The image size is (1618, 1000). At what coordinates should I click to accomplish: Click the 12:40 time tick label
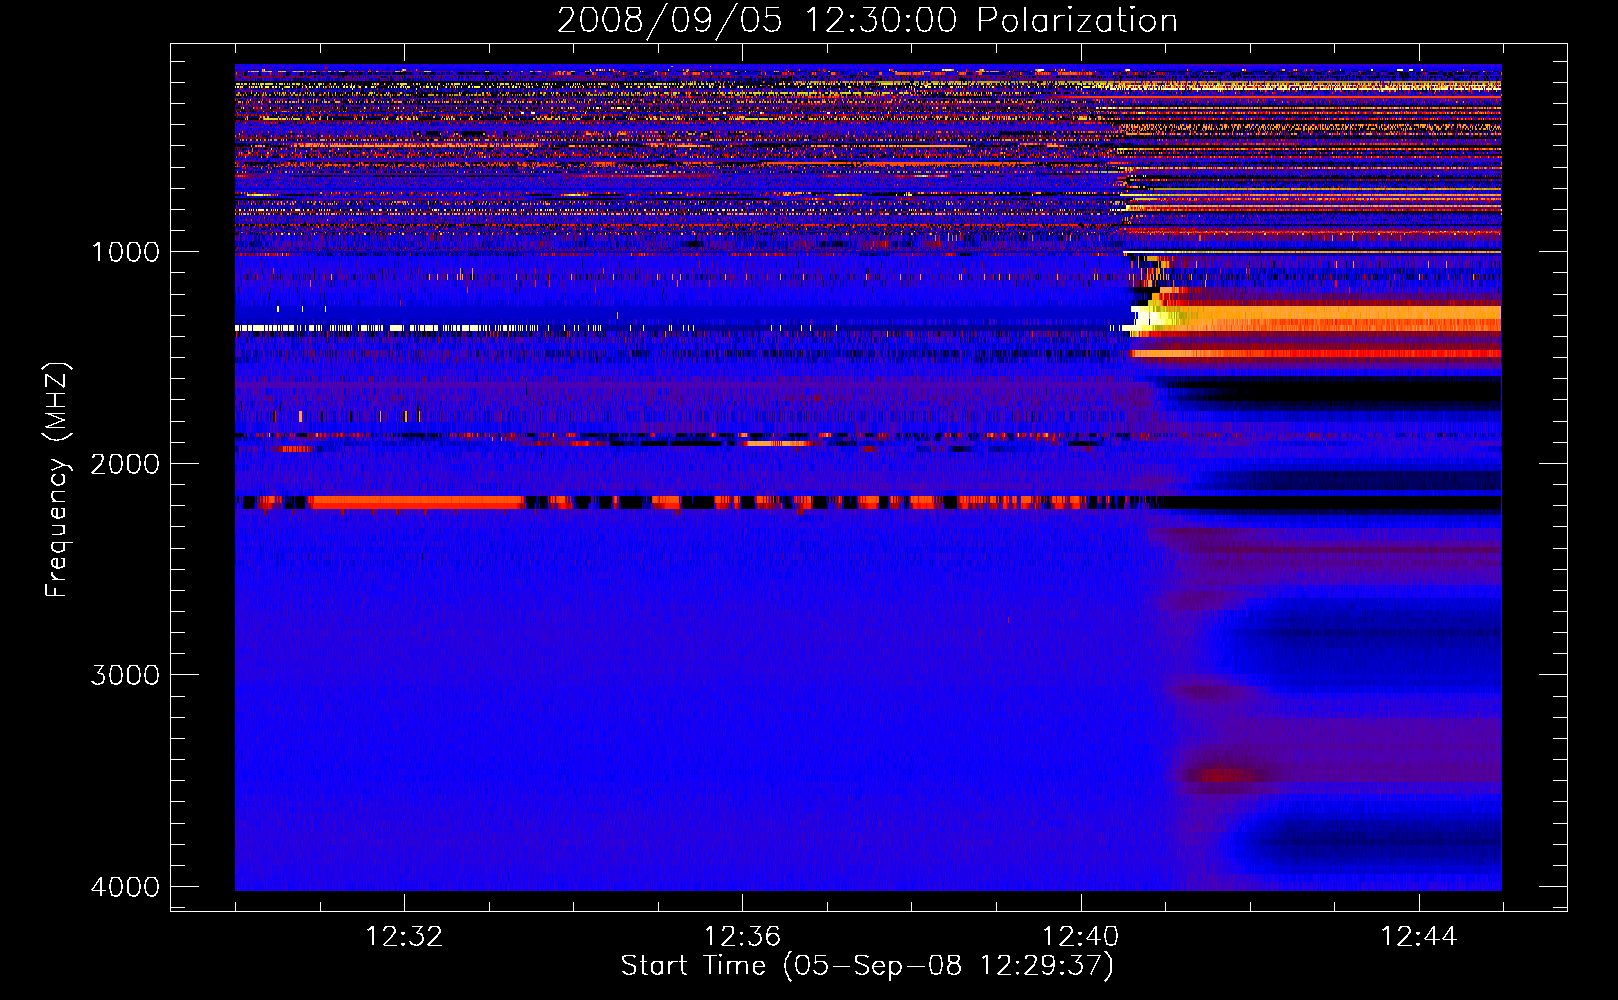click(1080, 937)
